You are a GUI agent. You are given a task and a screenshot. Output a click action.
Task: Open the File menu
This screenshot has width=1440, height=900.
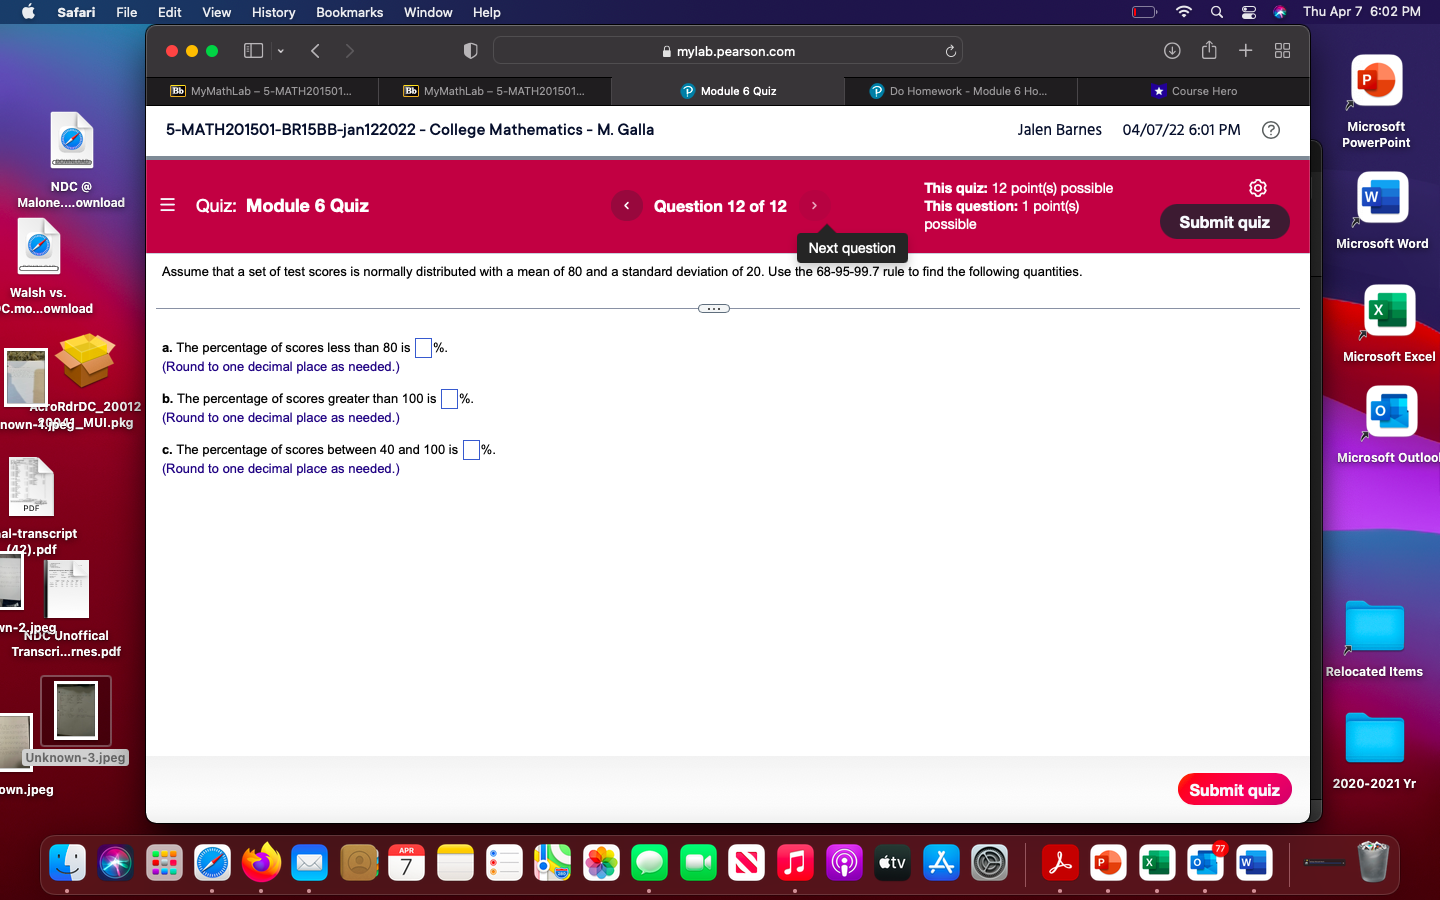pyautogui.click(x=127, y=12)
